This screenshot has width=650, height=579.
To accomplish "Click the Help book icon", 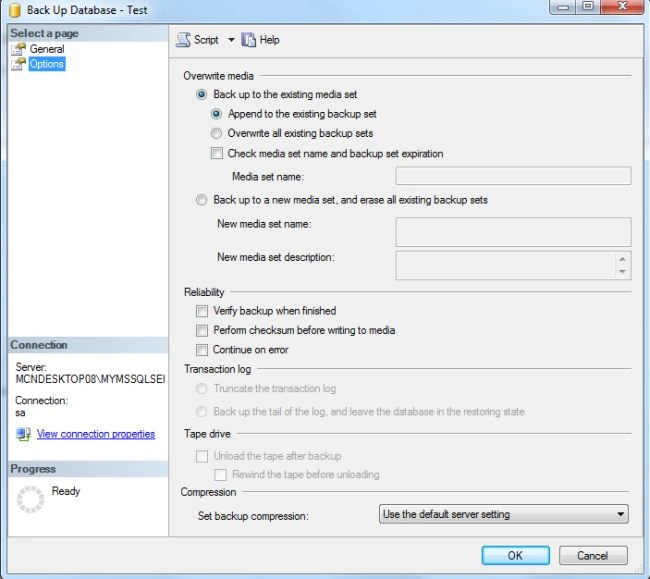I will coord(248,40).
